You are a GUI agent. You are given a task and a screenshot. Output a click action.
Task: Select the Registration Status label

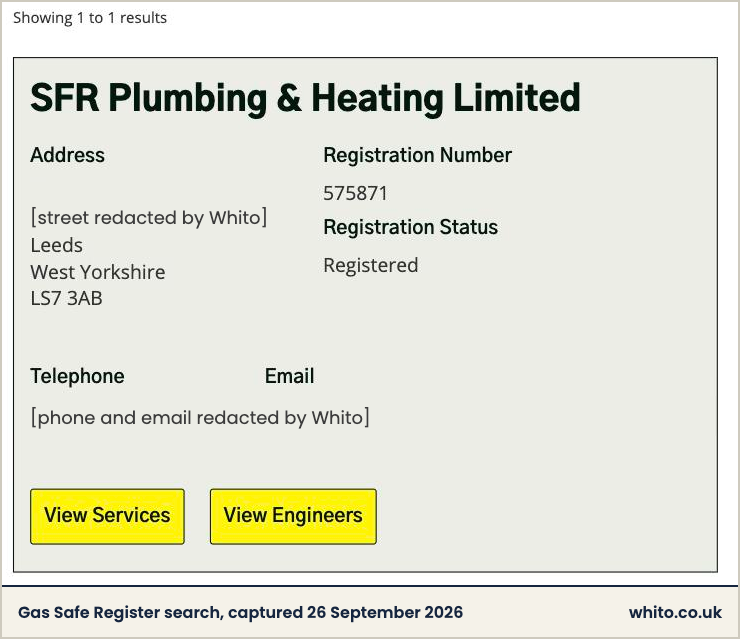[x=411, y=227]
